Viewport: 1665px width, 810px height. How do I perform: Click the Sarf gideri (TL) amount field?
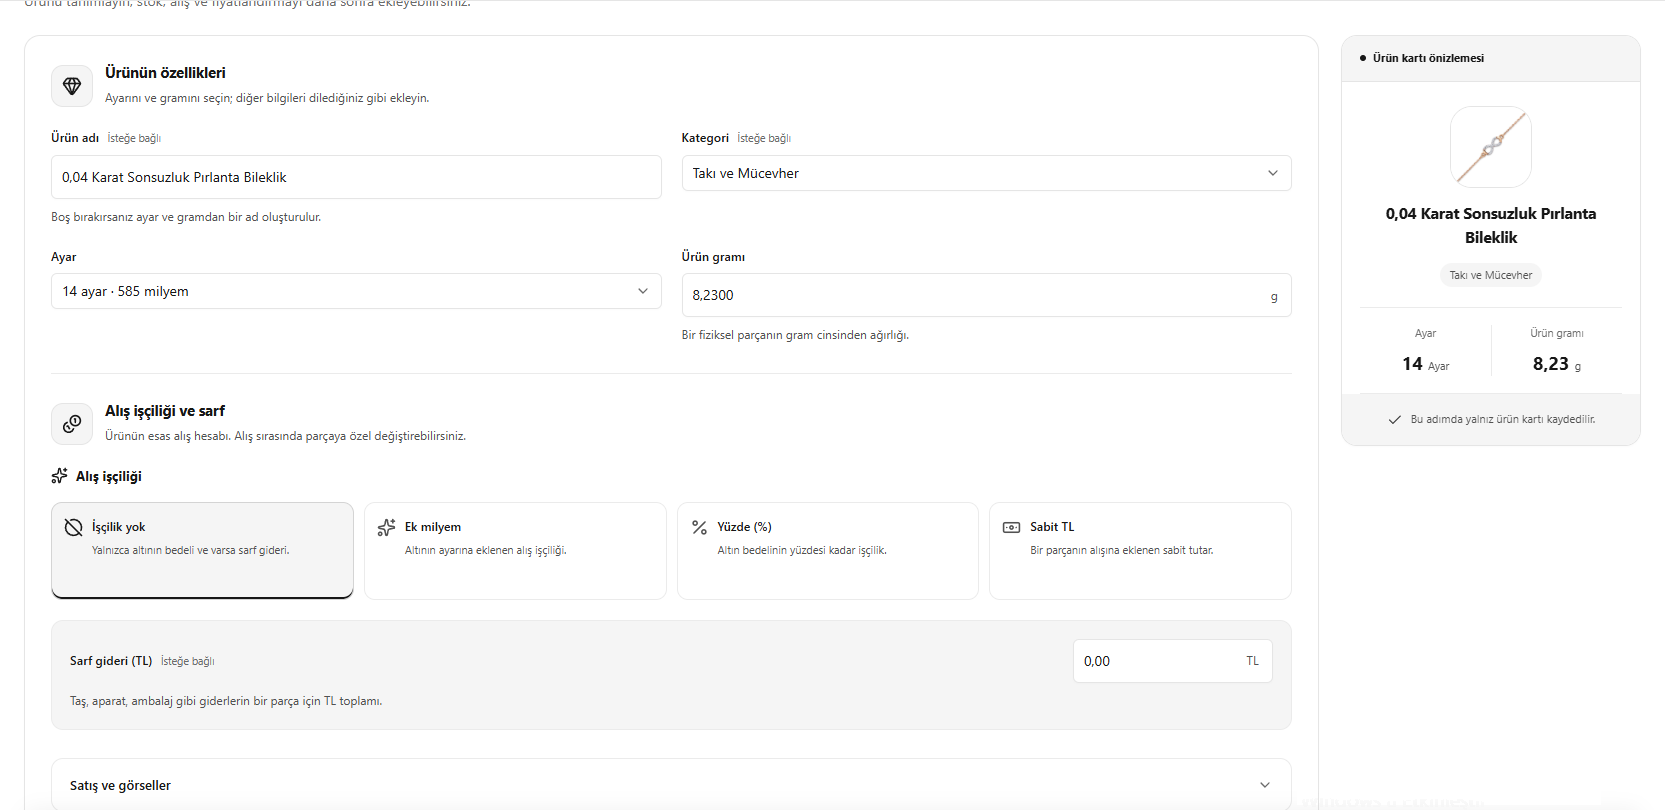pyautogui.click(x=1172, y=661)
